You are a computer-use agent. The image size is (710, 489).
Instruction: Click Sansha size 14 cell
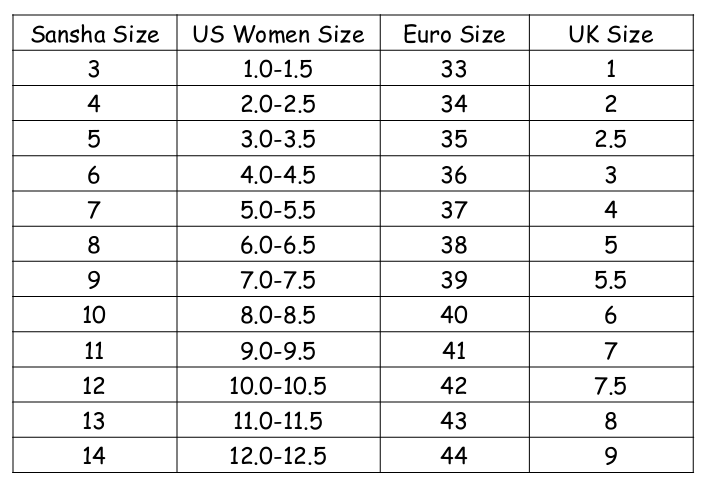point(95,455)
